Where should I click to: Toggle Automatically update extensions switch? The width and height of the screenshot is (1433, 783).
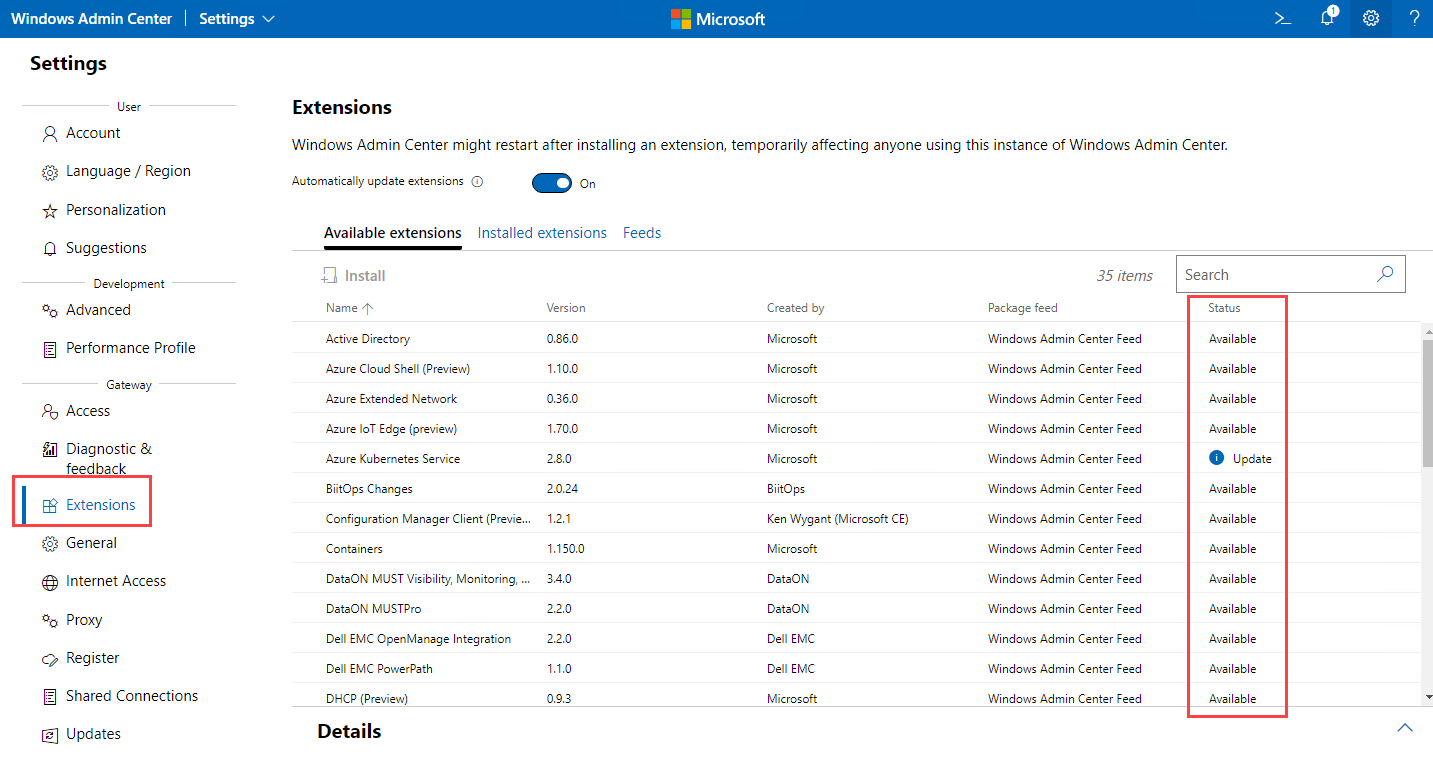[x=552, y=183]
